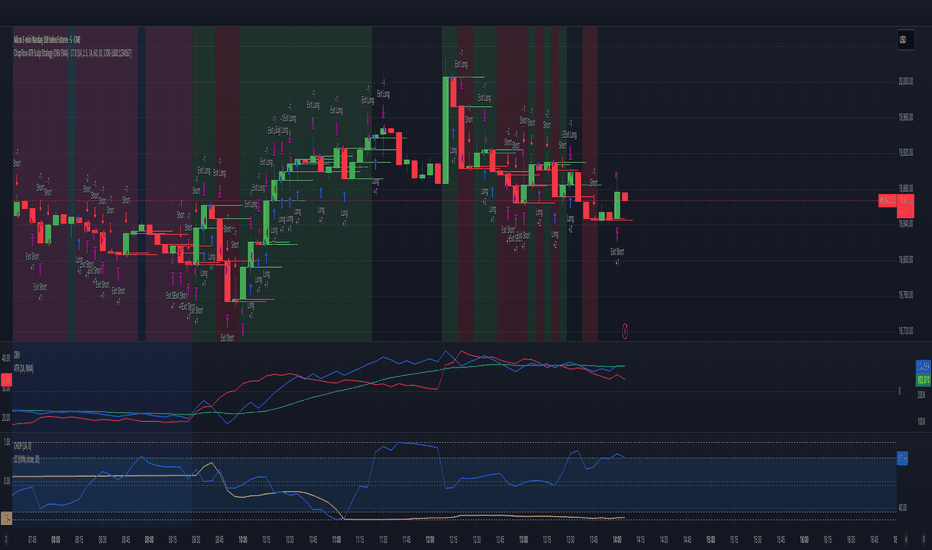
Task: Click the 09:00 time axis label
Action: [149, 540]
